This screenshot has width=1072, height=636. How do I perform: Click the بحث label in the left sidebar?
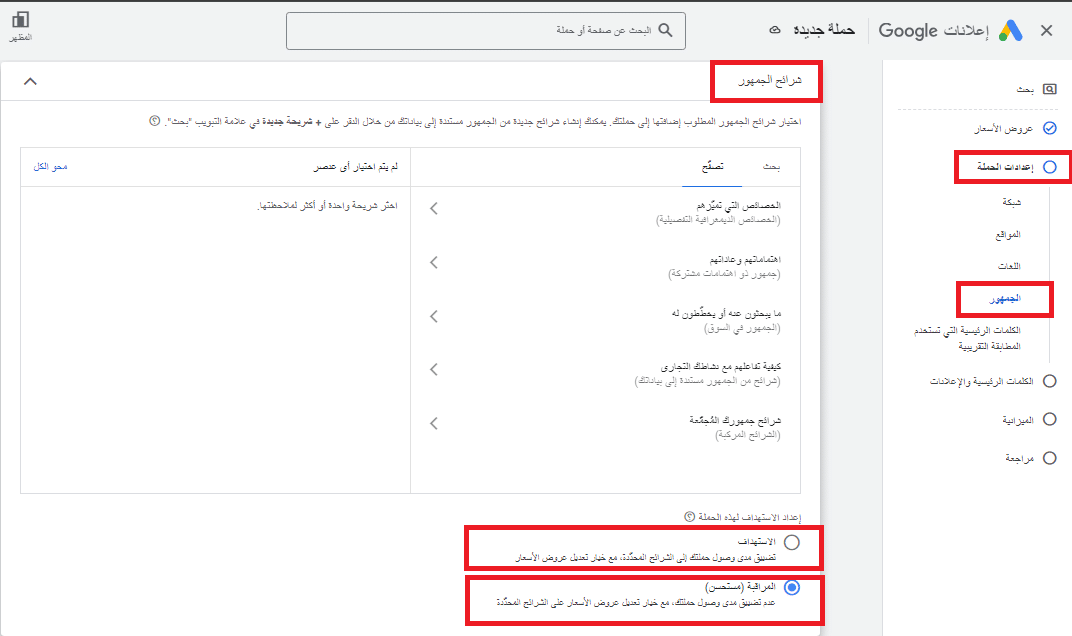click(x=1025, y=90)
